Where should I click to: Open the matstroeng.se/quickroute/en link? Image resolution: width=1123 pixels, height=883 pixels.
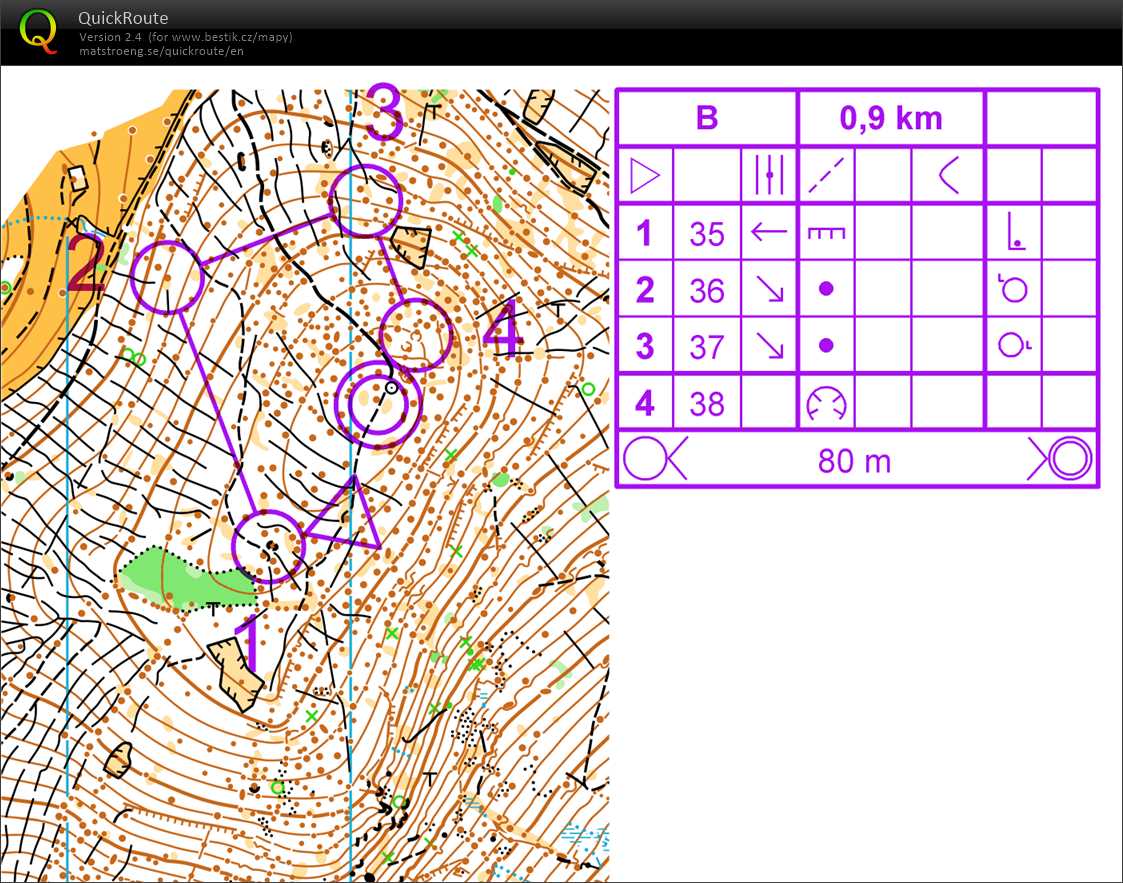click(161, 51)
